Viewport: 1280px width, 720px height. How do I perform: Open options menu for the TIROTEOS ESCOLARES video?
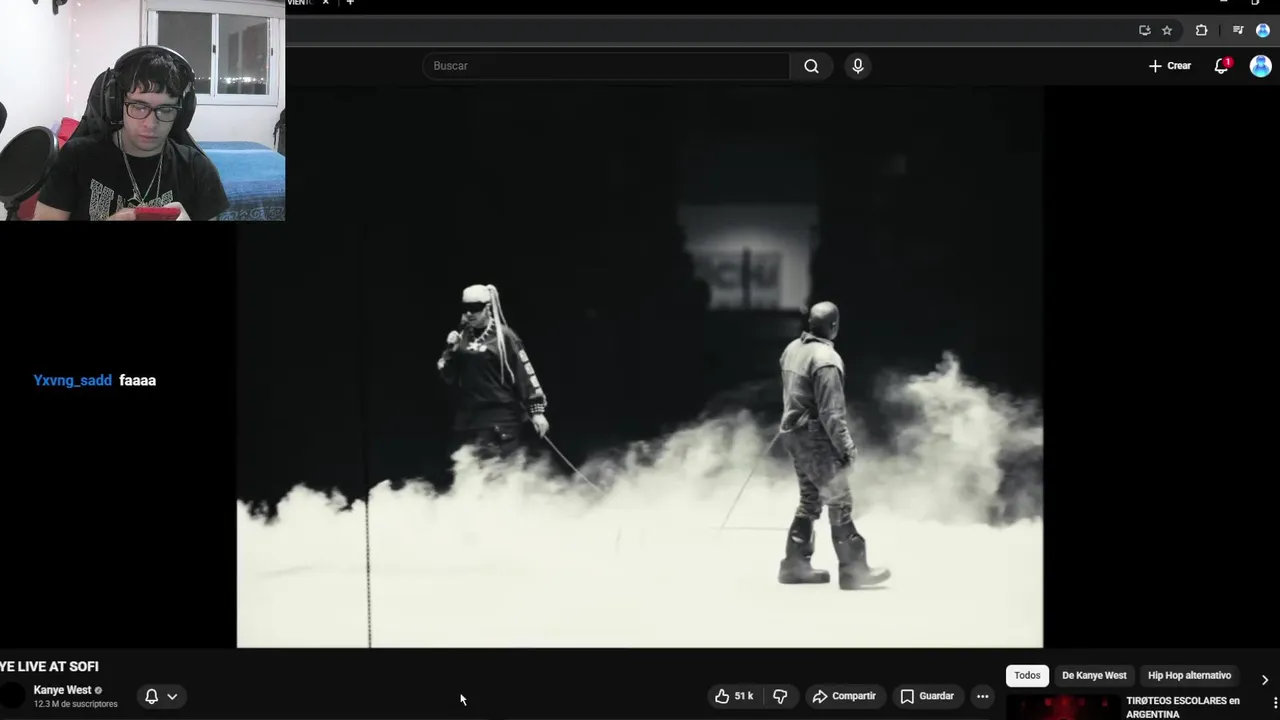1274,704
